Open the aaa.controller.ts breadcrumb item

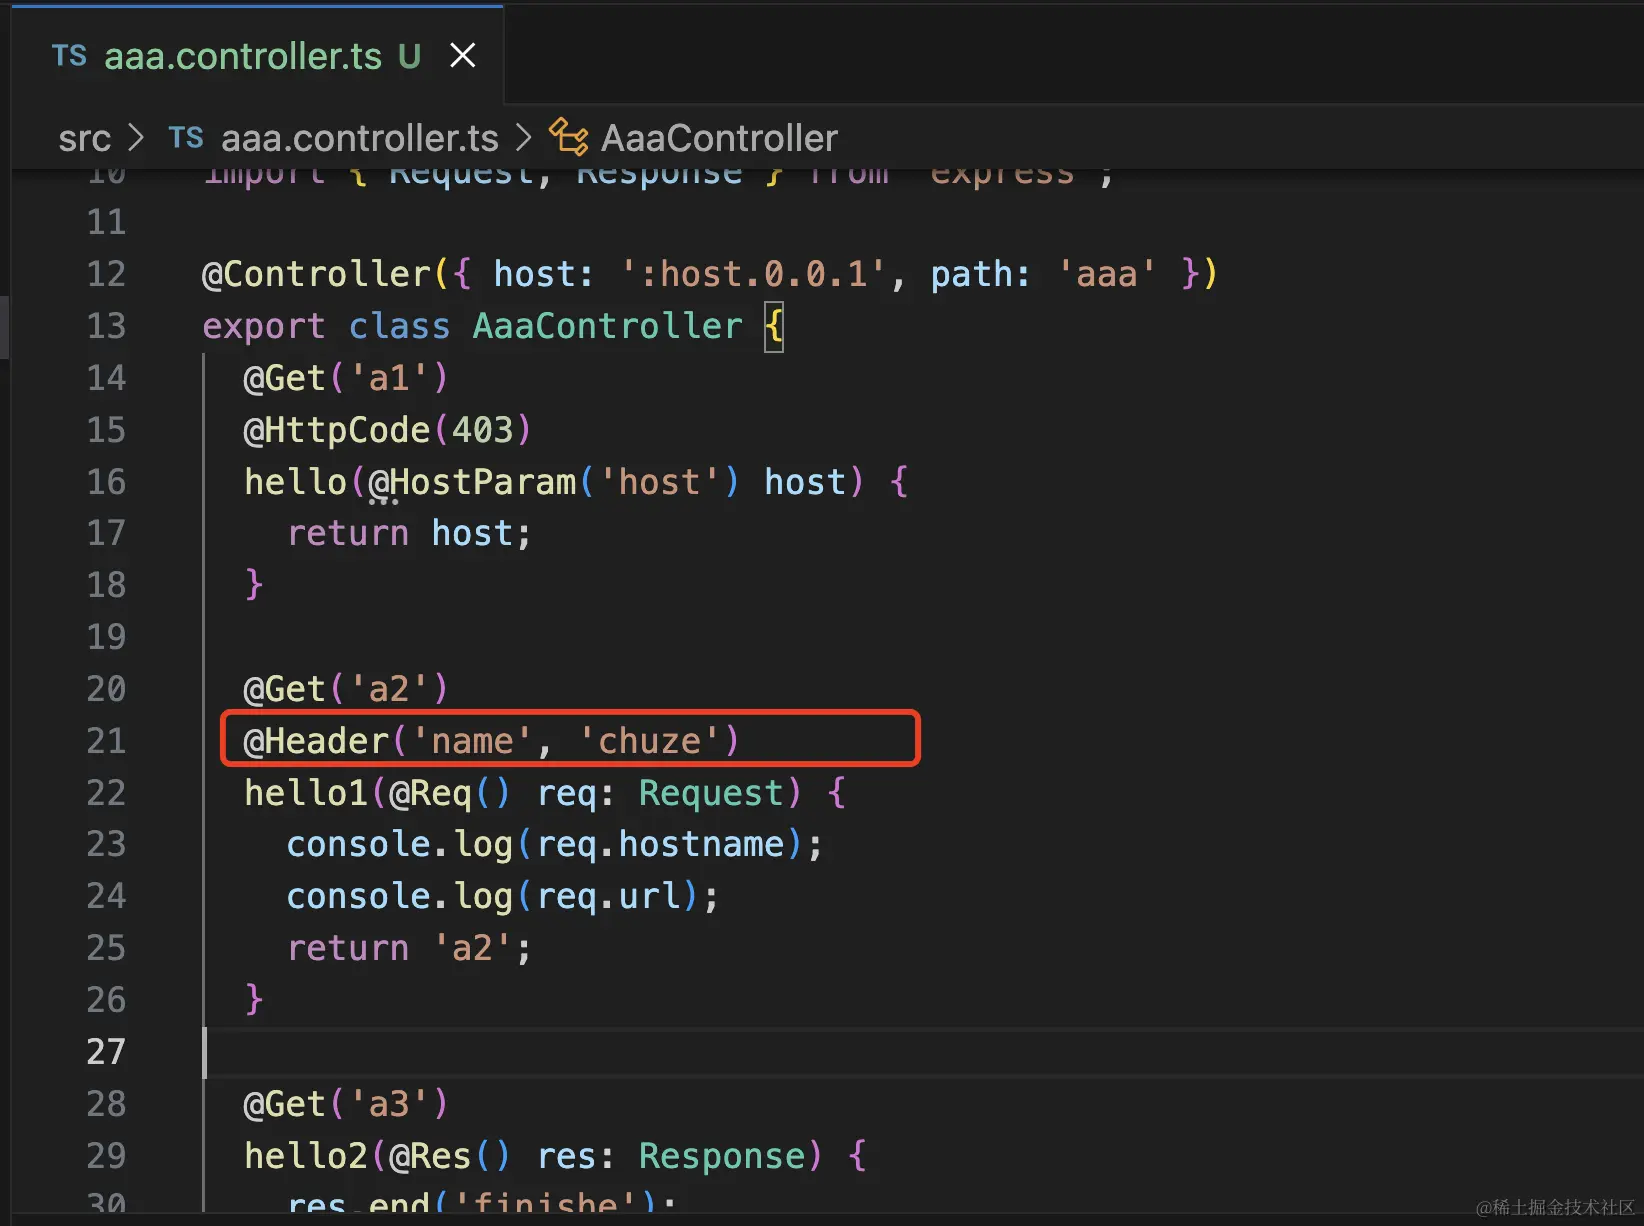359,138
